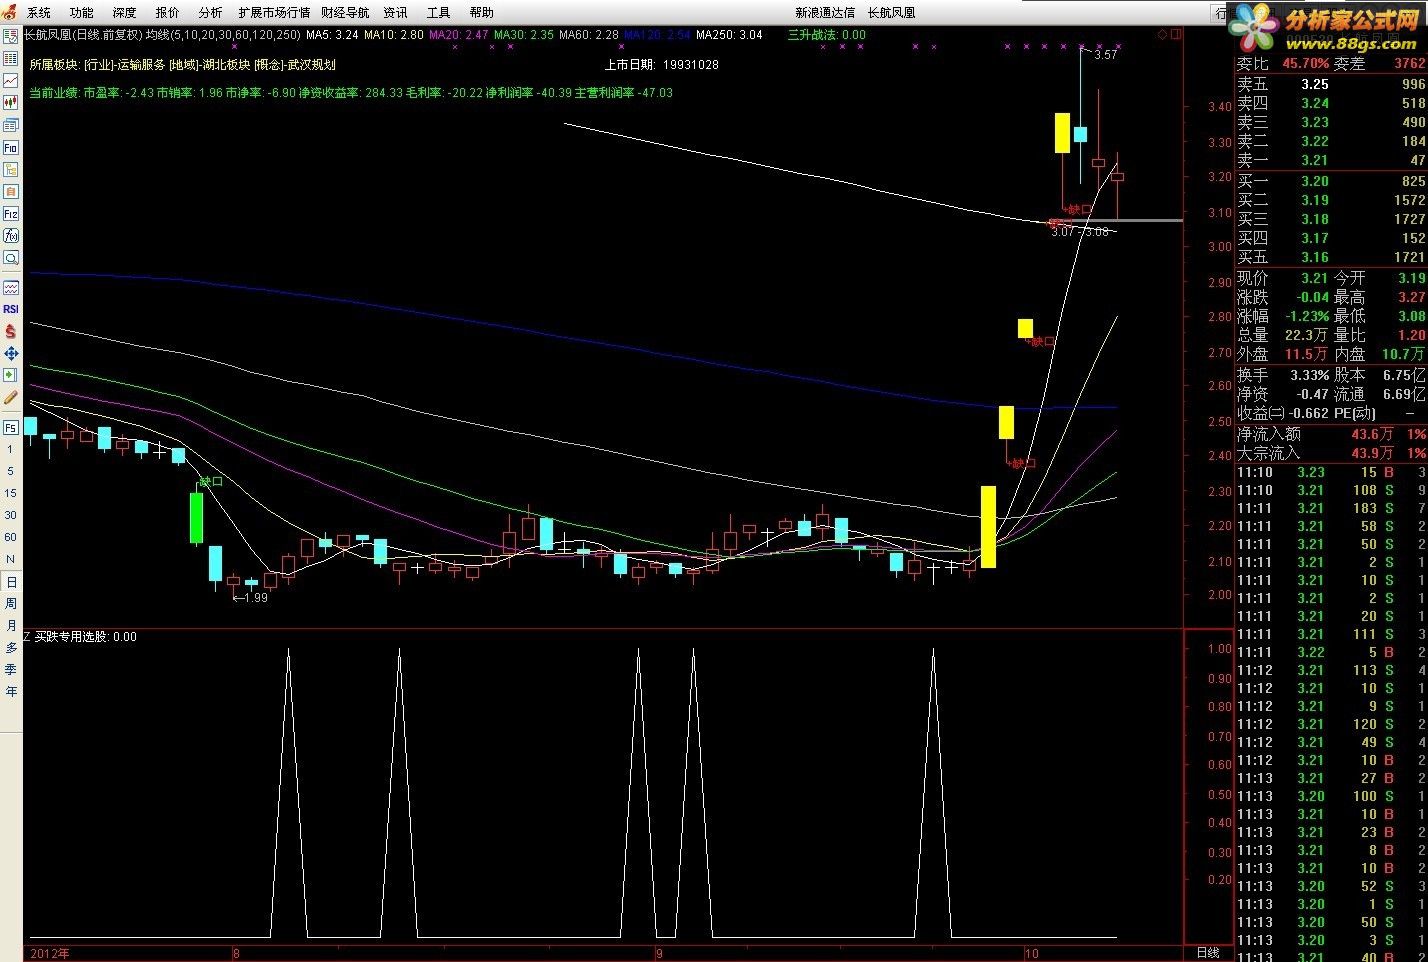Click the 湖北板块 region sector link
Screen dimensions: 1428x962
coord(225,65)
